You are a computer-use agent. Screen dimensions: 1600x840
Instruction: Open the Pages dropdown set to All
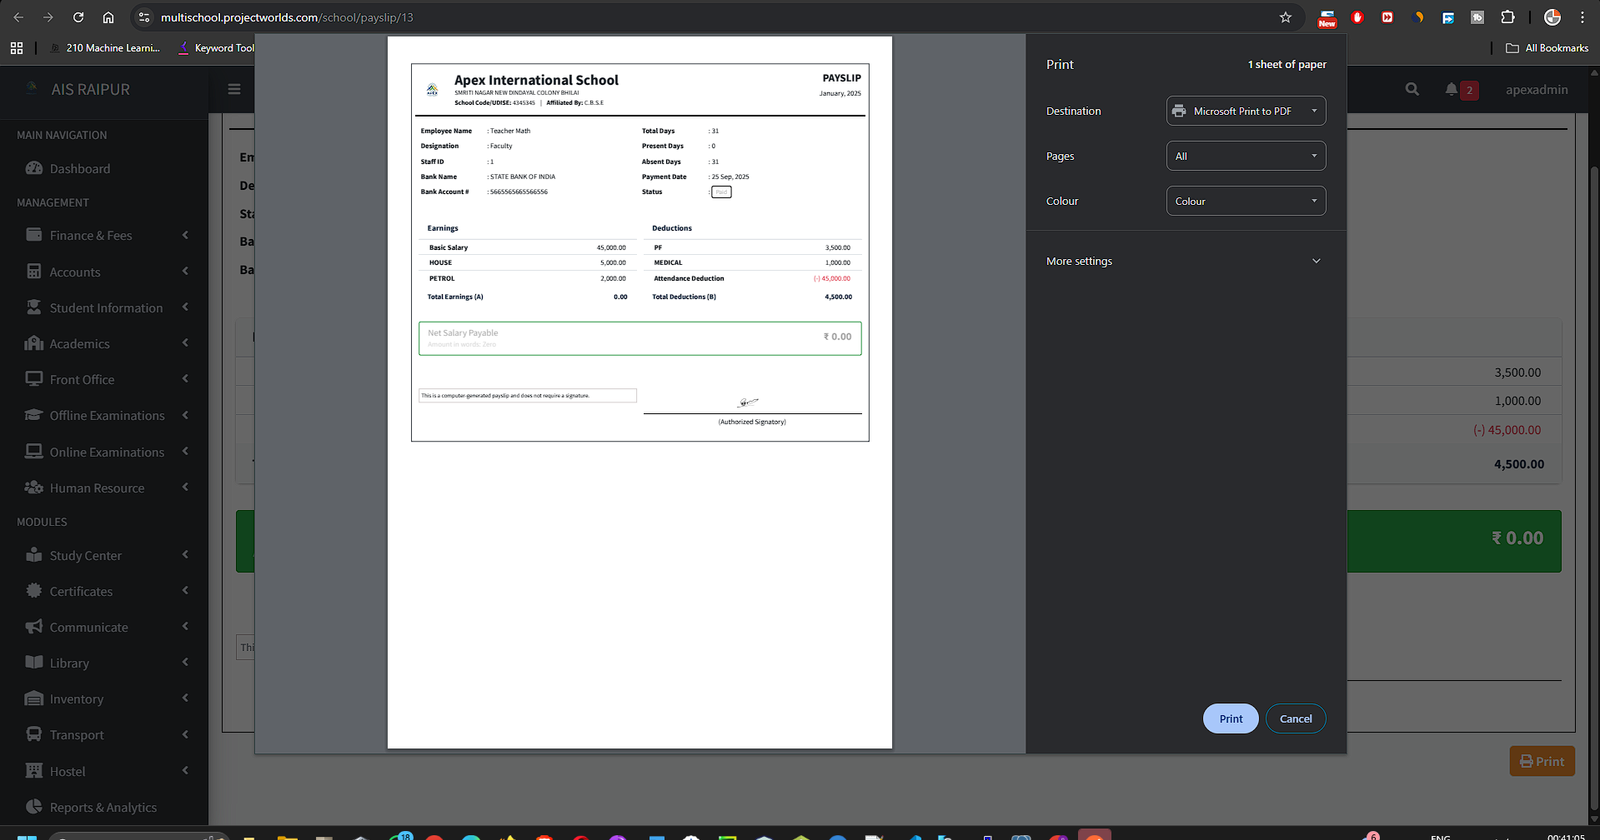coord(1245,156)
